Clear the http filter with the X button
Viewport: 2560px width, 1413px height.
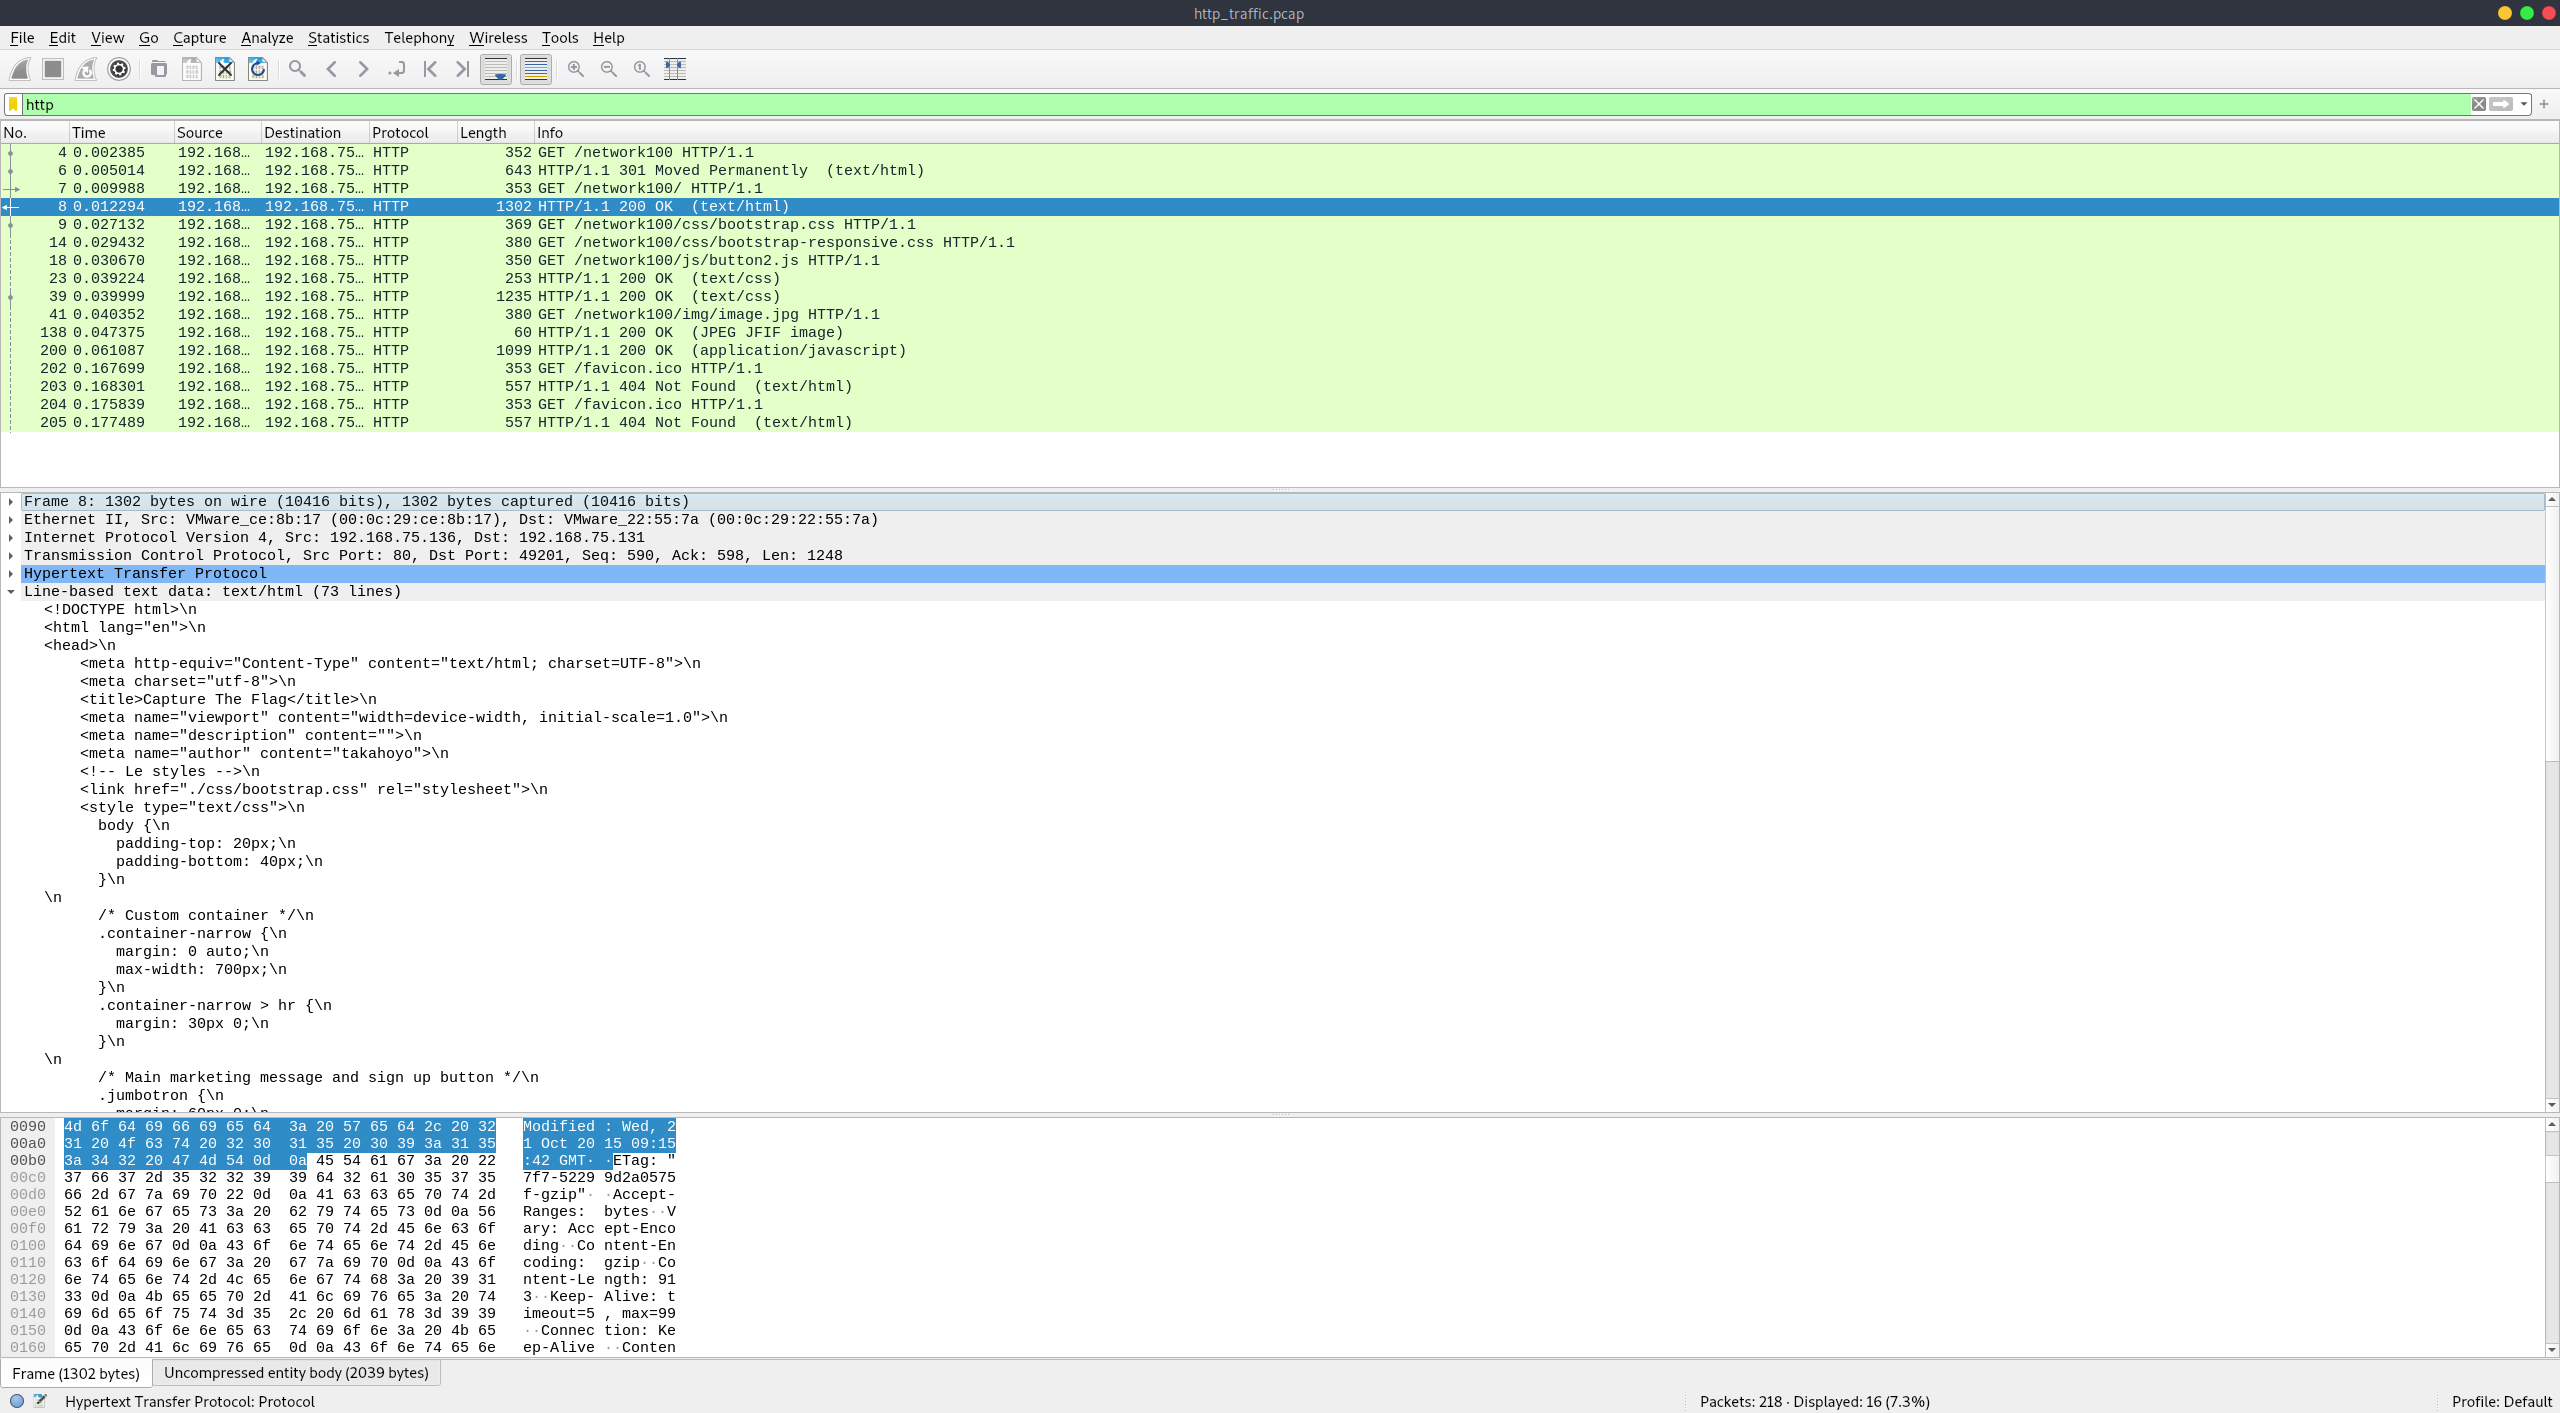tap(2480, 104)
